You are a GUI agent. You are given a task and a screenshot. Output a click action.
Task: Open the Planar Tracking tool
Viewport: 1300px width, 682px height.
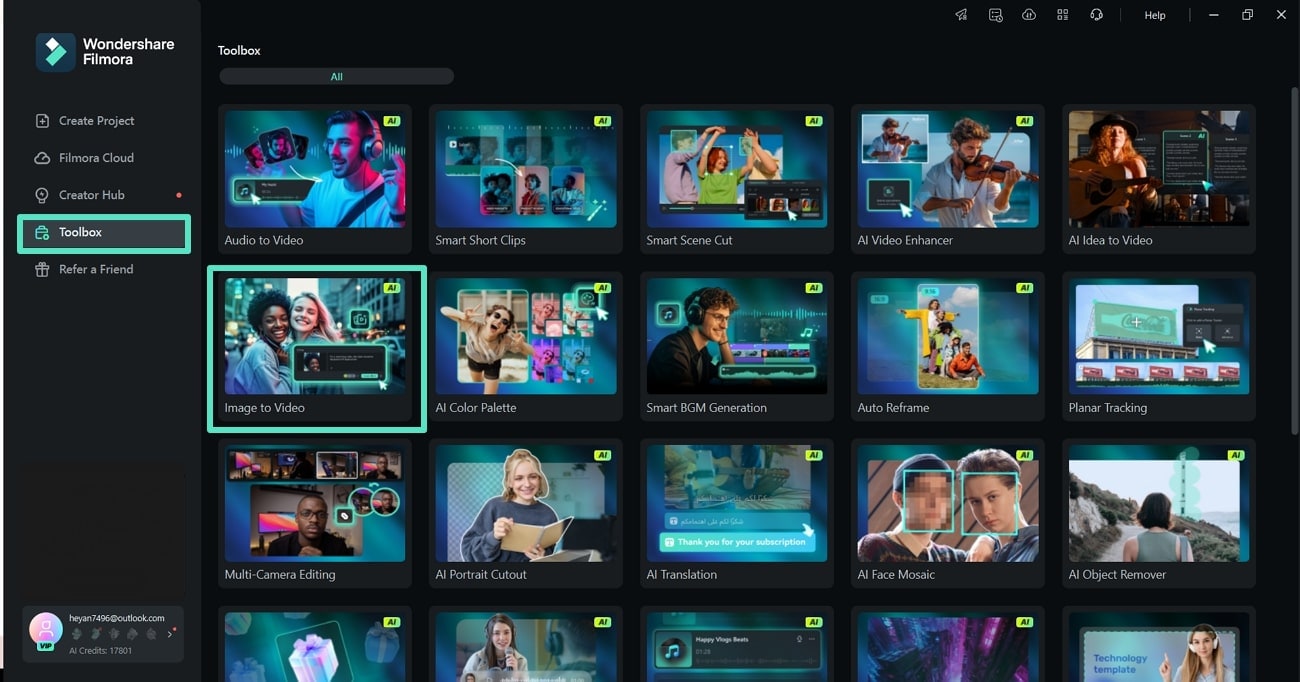[1159, 347]
